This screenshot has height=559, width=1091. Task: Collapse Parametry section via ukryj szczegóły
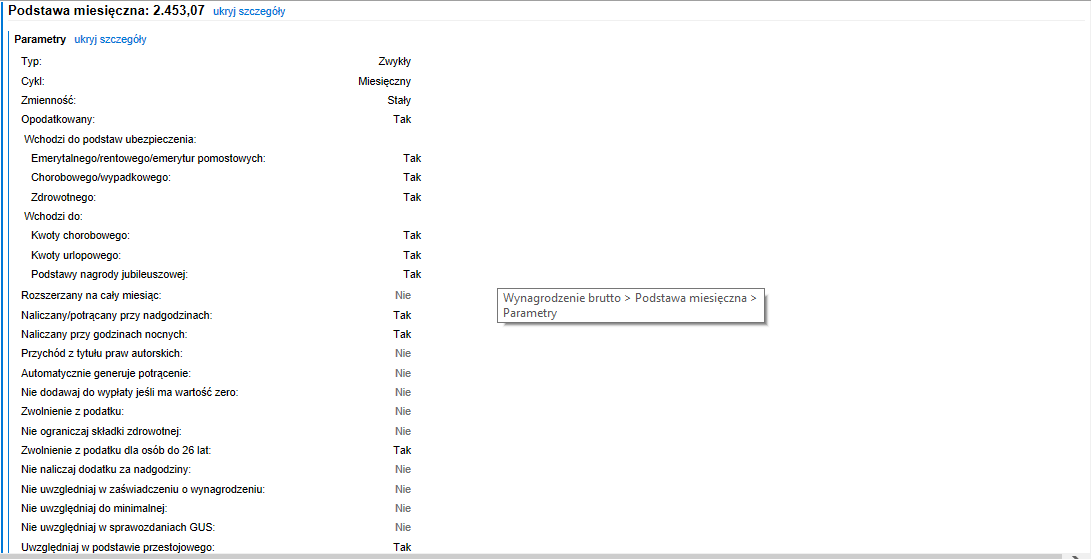[x=110, y=39]
